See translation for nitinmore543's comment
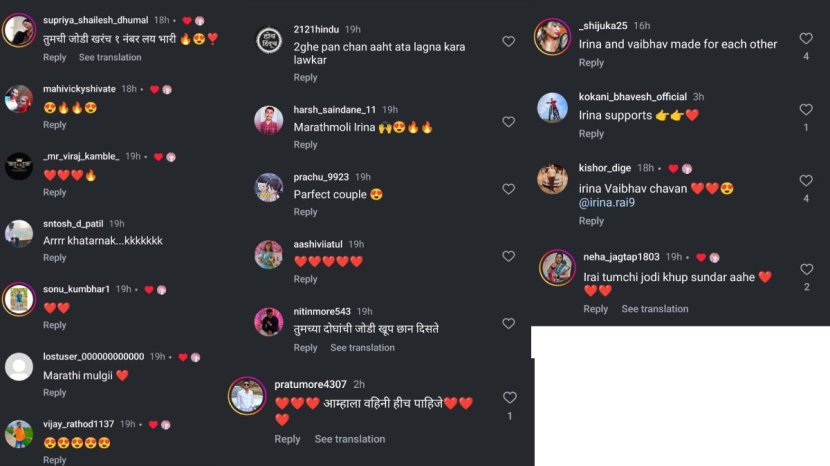This screenshot has height=466, width=830. pyautogui.click(x=363, y=348)
